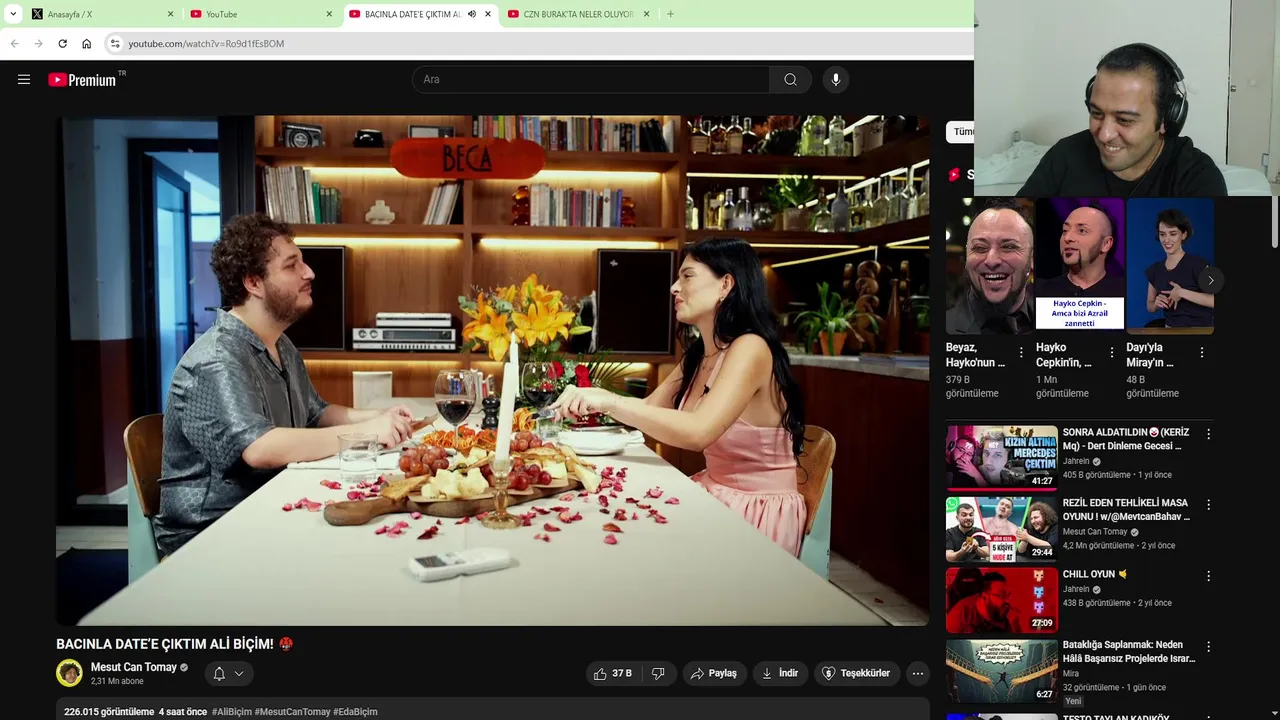This screenshot has width=1280, height=720.
Task: Open SONRA ALDATILDIN video thumbnail
Action: (x=1001, y=457)
